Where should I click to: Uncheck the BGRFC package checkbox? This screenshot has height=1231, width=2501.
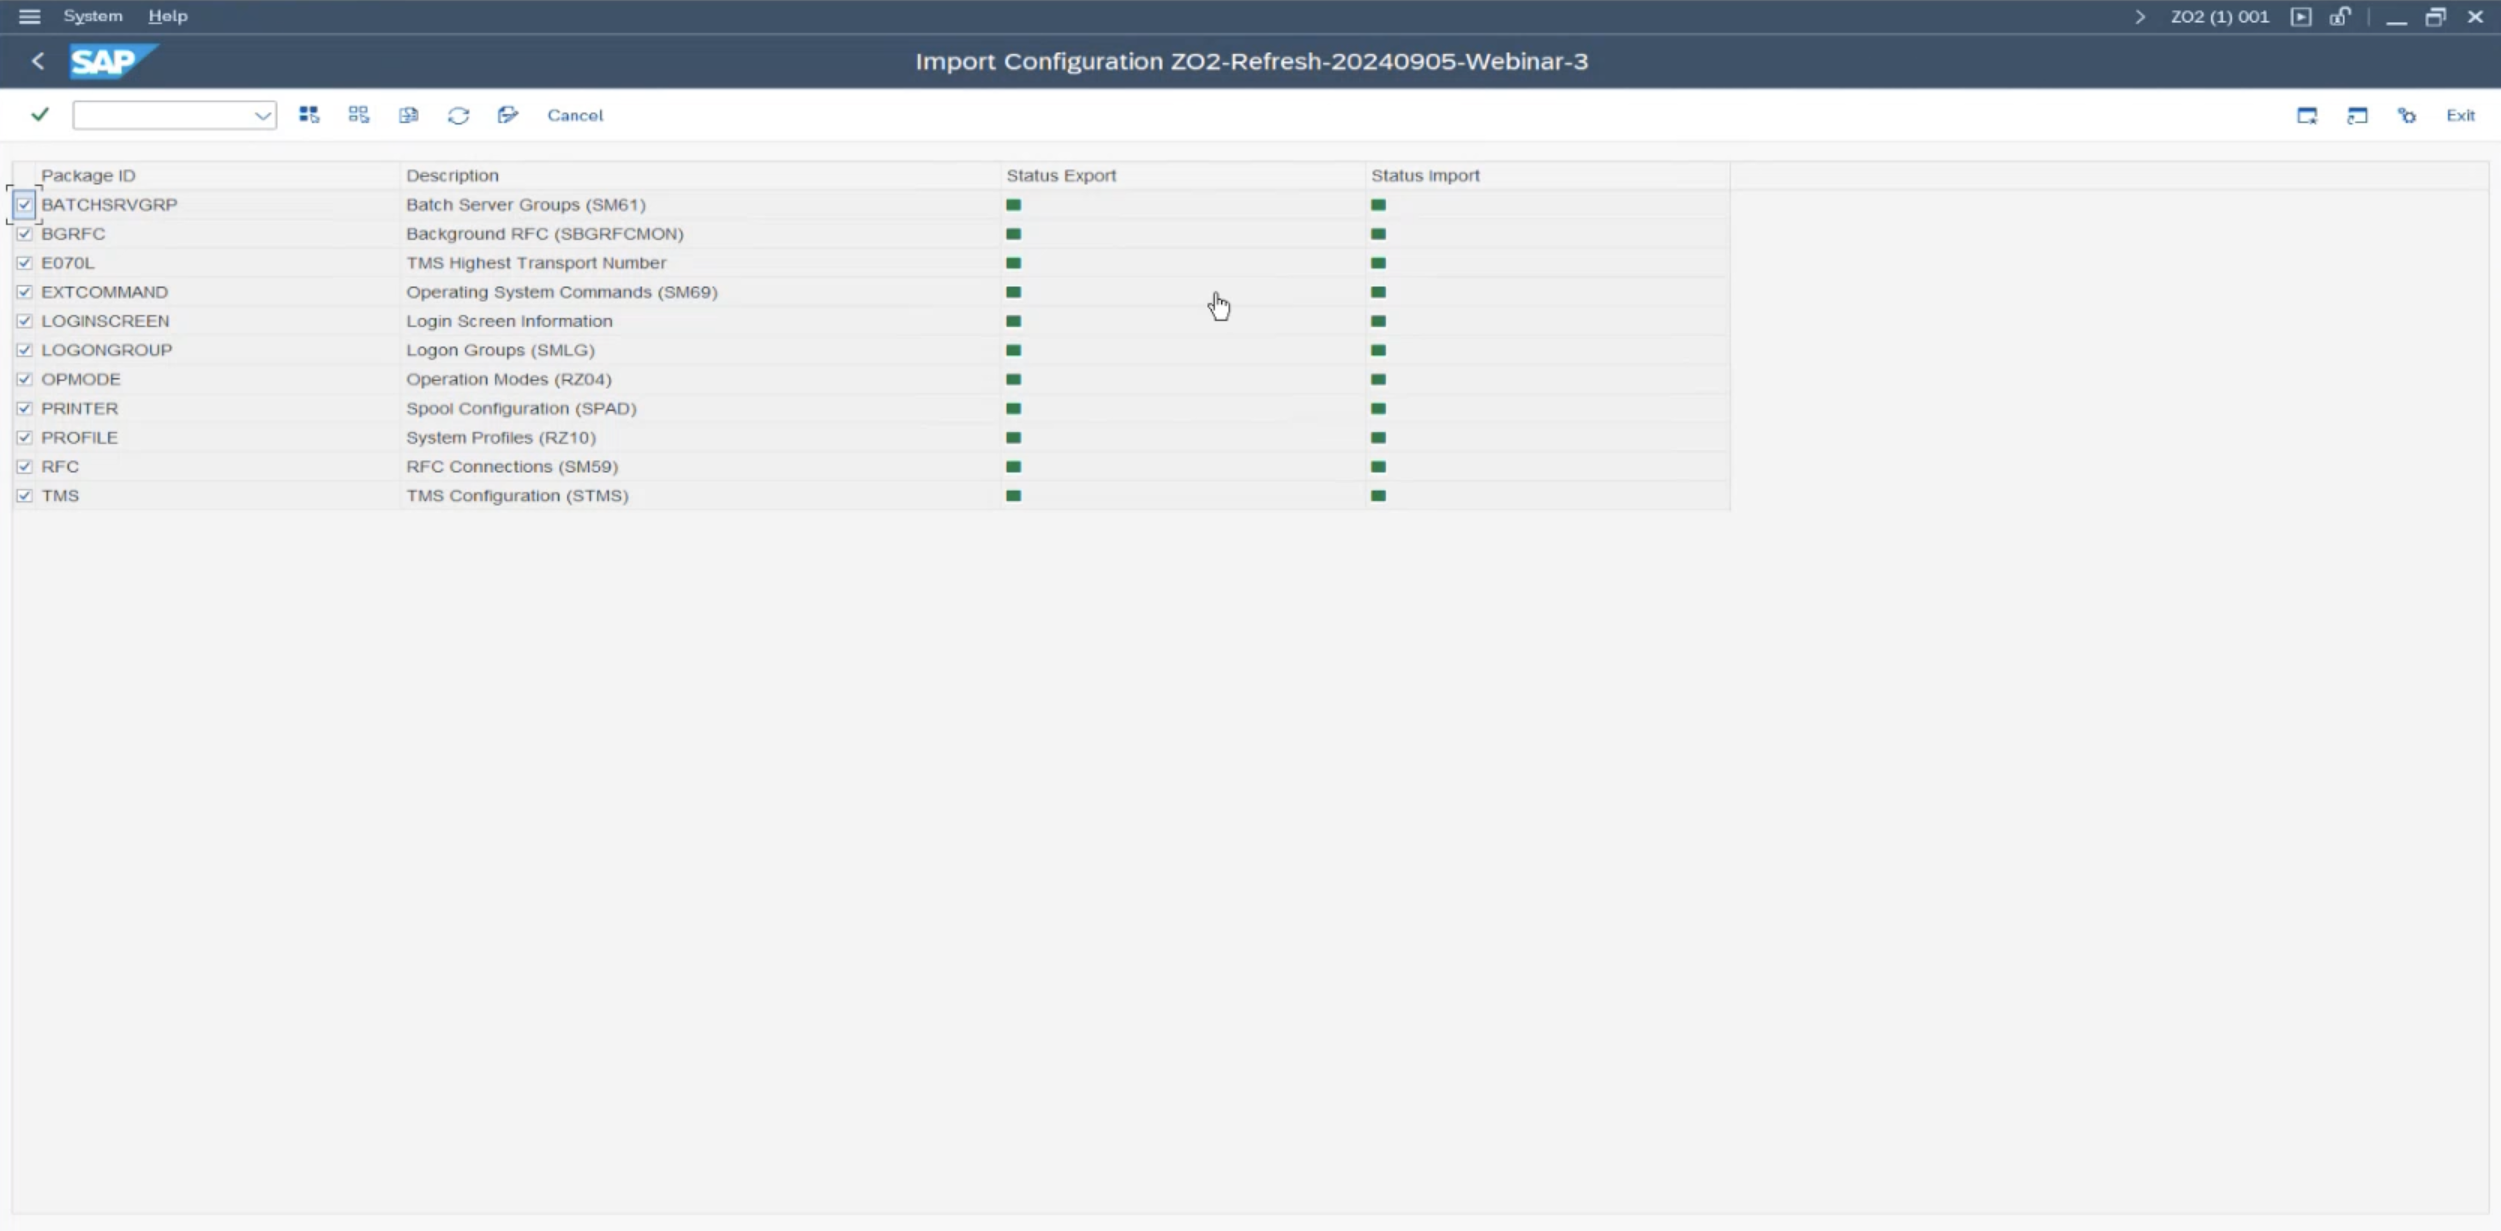tap(24, 233)
